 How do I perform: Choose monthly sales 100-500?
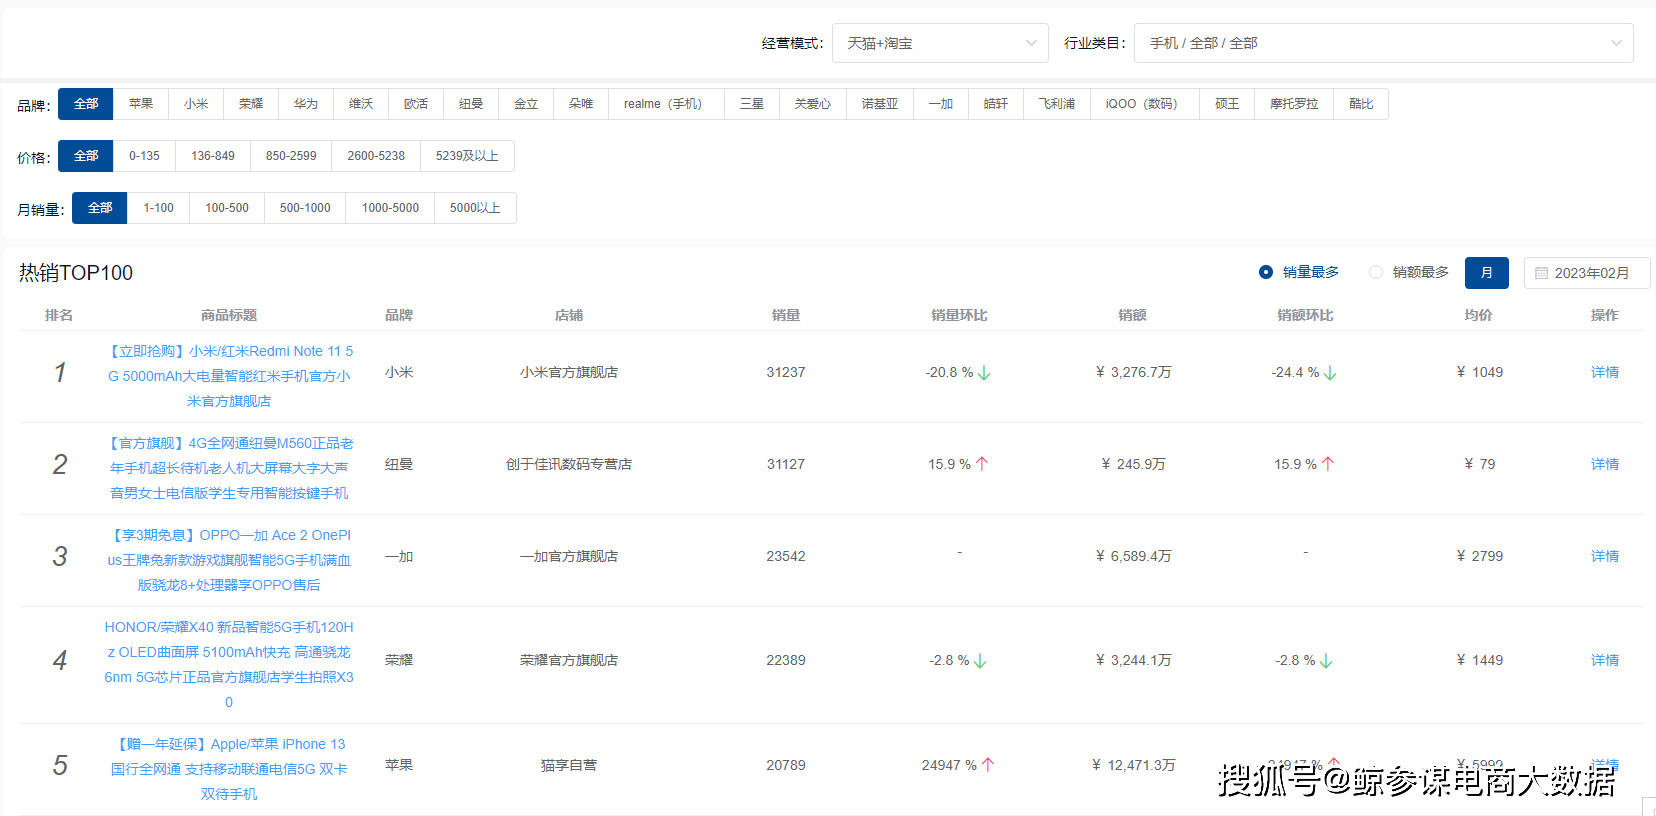[227, 208]
